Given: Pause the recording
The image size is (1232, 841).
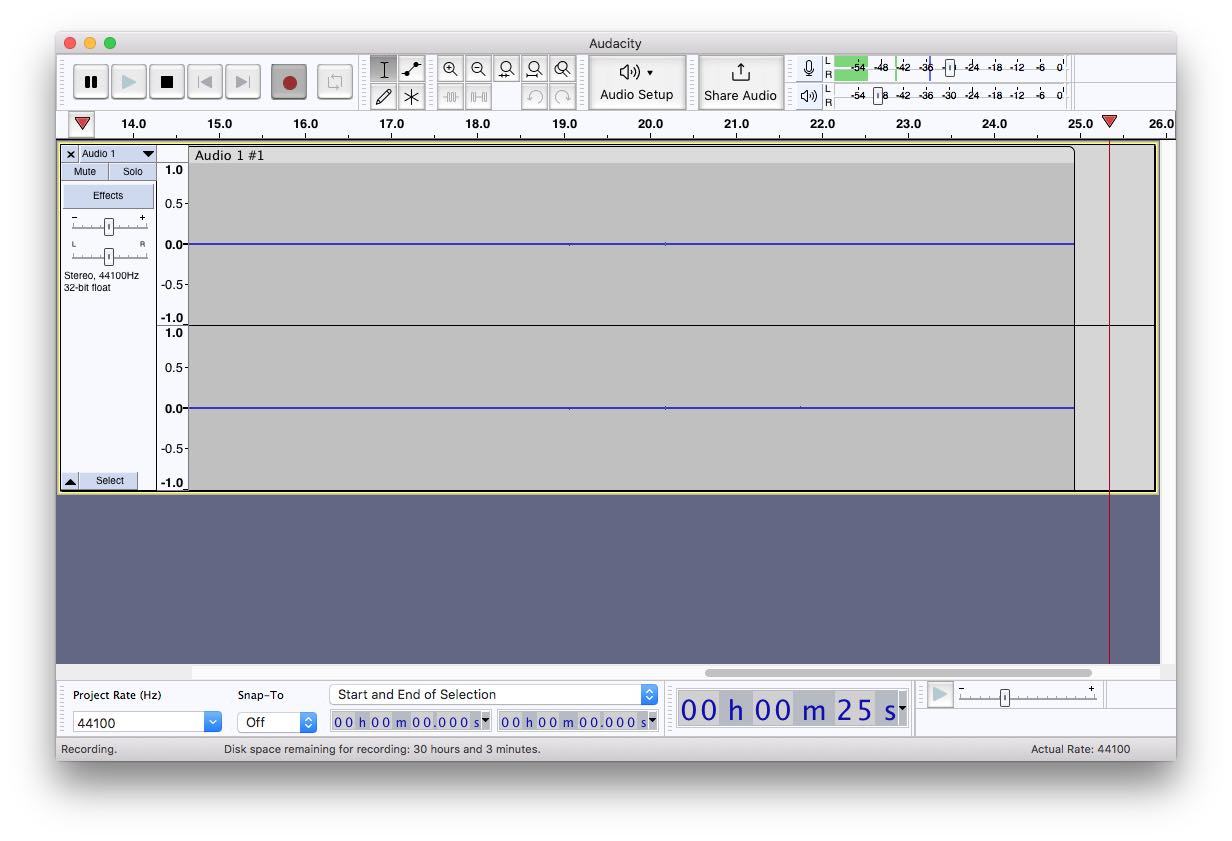Looking at the screenshot, I should (x=91, y=82).
